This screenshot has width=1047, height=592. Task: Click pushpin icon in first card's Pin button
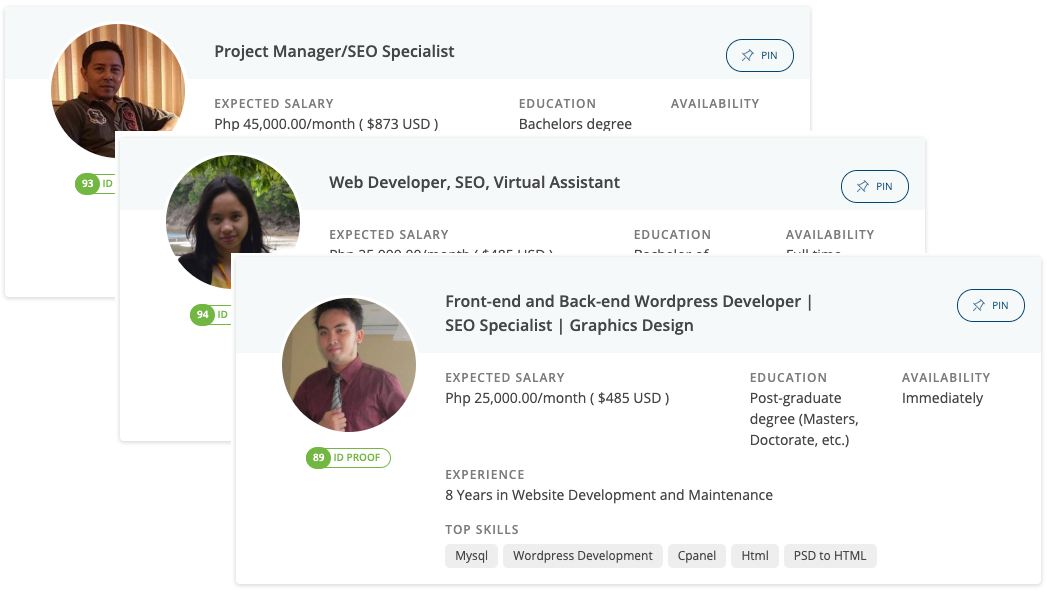(x=747, y=56)
